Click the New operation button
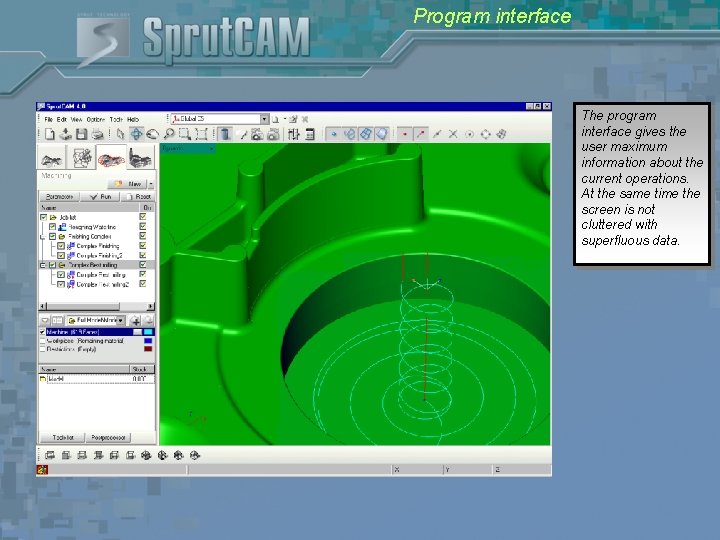The height and width of the screenshot is (540, 720). (x=127, y=184)
